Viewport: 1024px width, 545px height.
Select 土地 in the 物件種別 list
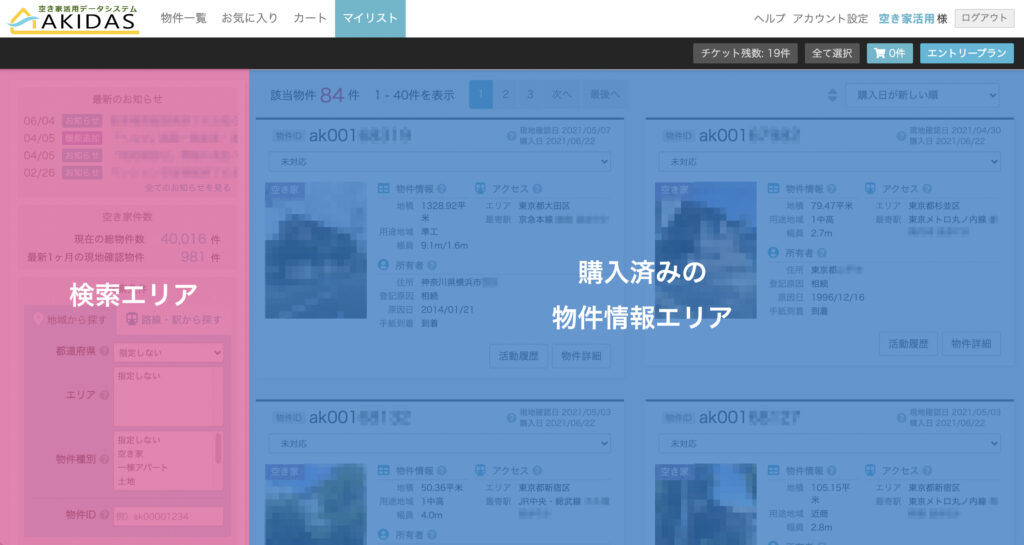tap(126, 481)
